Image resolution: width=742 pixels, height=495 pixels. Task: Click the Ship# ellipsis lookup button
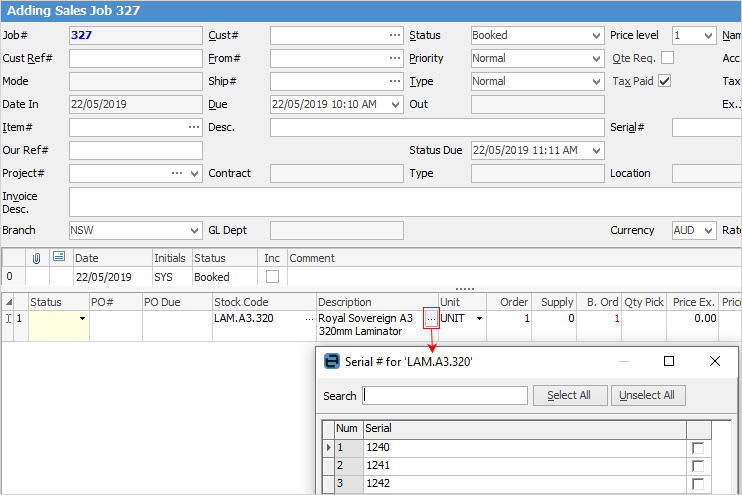tap(395, 81)
